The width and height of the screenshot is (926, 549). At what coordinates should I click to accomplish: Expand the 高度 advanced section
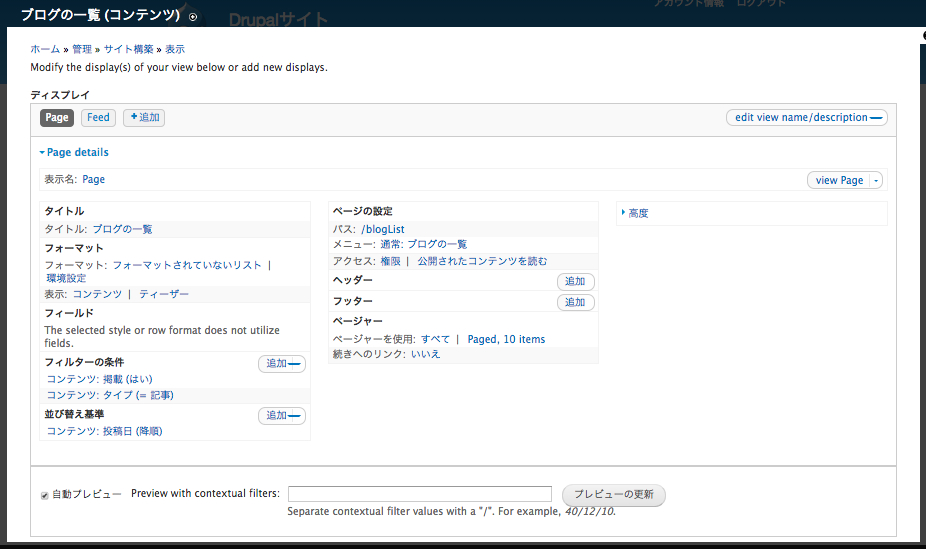[636, 213]
